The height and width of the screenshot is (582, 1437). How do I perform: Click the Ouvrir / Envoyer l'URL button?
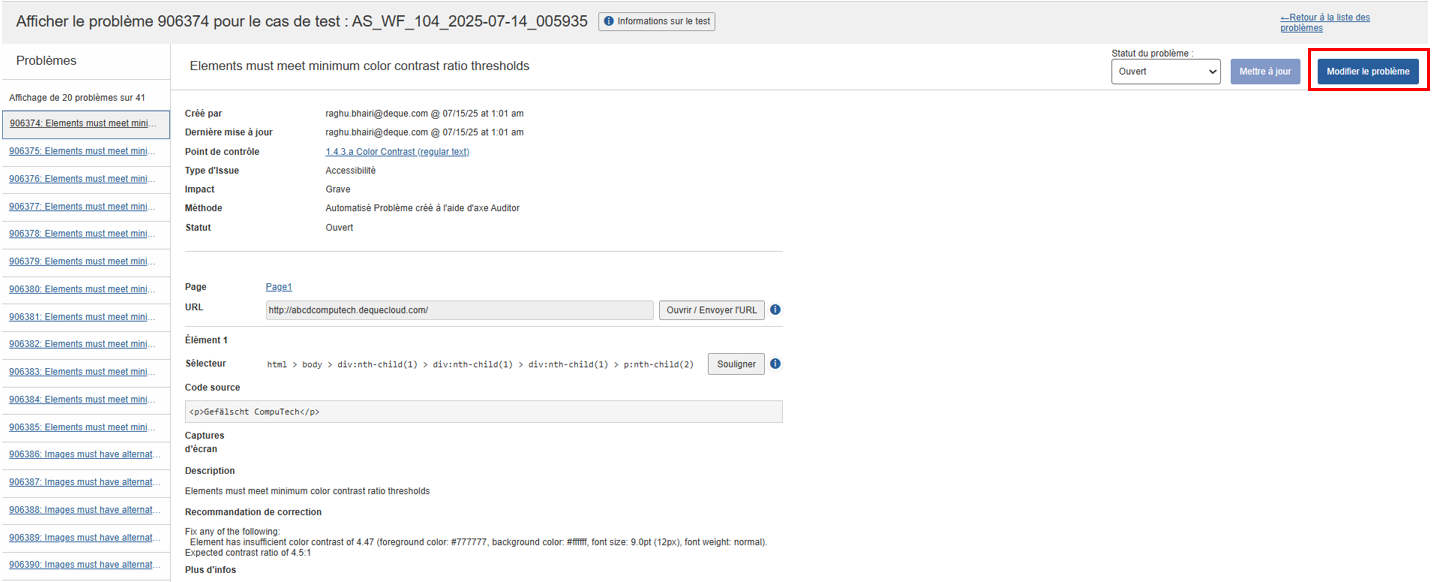pyautogui.click(x=711, y=310)
